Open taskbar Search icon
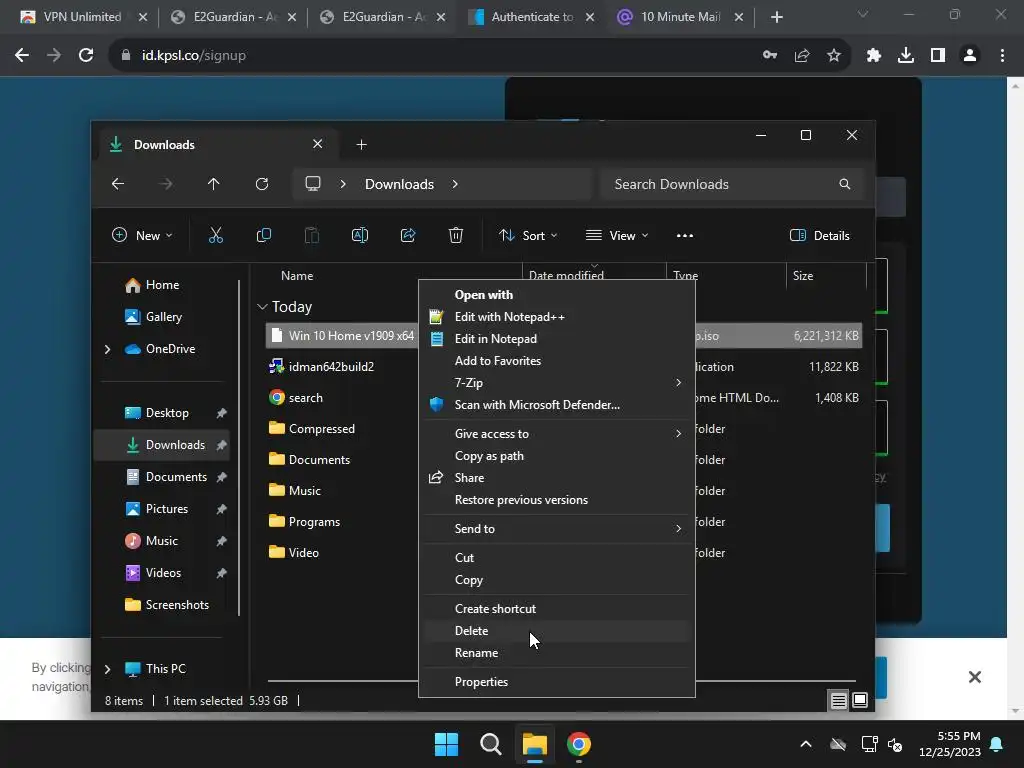The width and height of the screenshot is (1024, 768). (490, 744)
